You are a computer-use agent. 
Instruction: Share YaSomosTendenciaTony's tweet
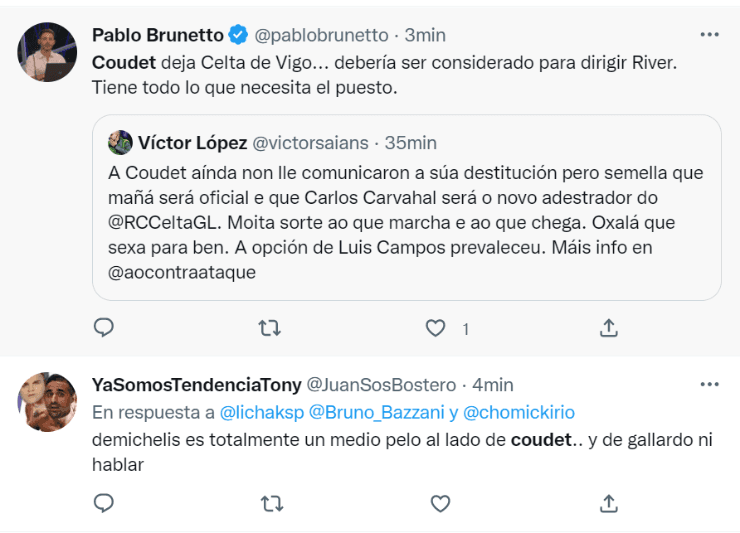coord(607,504)
